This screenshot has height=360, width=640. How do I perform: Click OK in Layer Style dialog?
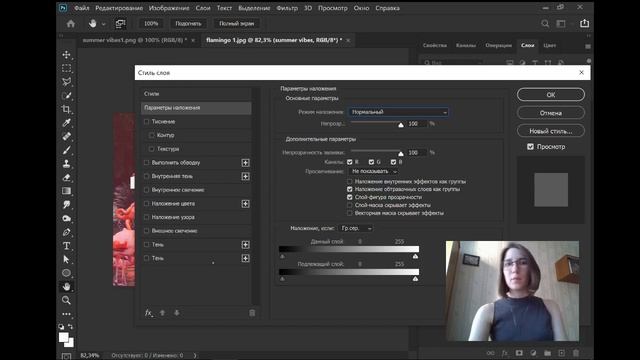click(x=551, y=95)
